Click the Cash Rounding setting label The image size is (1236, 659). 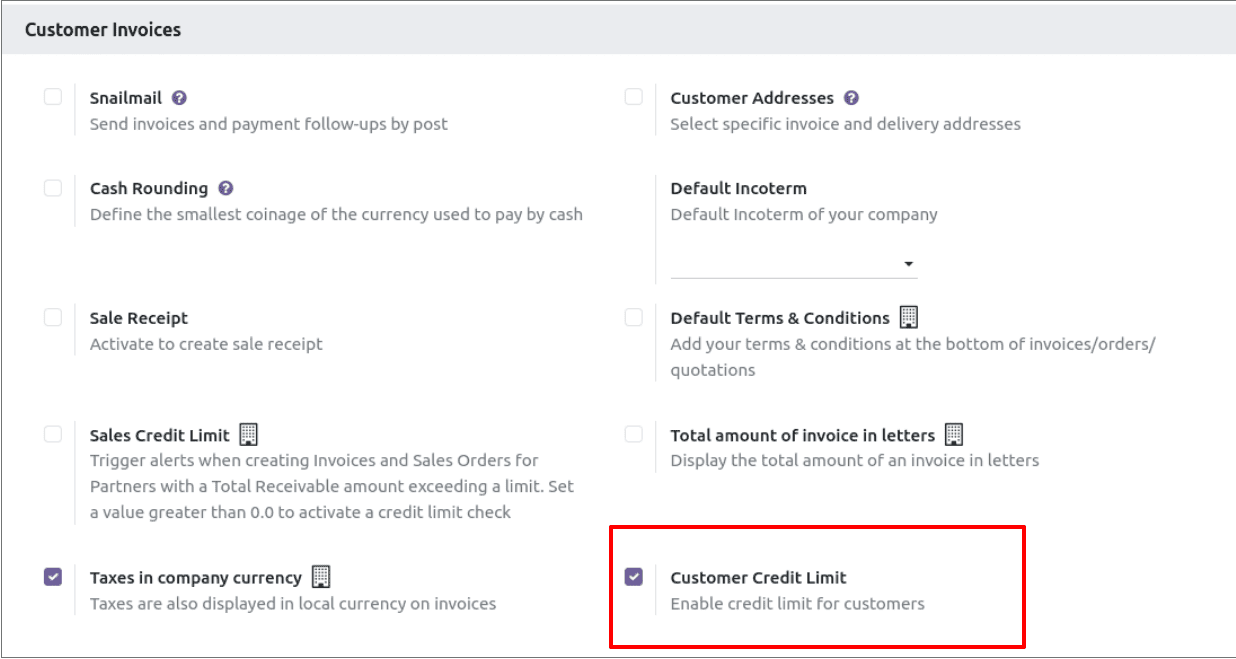point(149,188)
